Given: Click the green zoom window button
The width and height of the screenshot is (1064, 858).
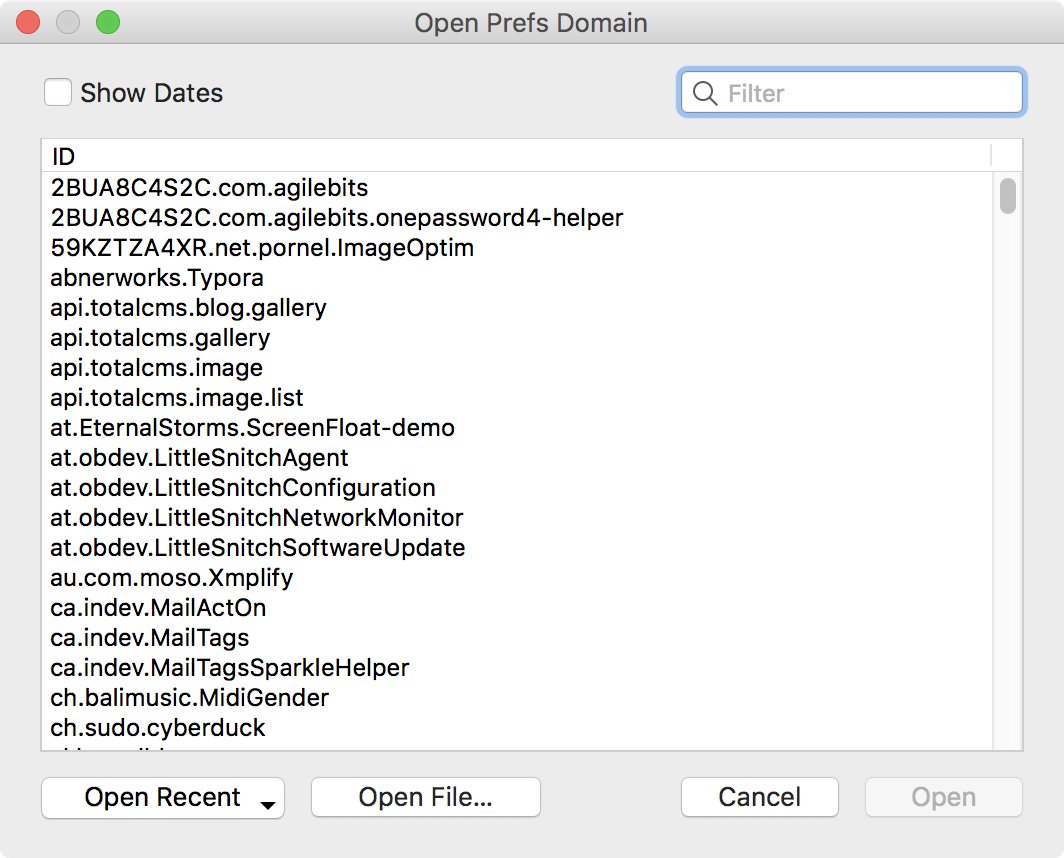Looking at the screenshot, I should [x=108, y=22].
